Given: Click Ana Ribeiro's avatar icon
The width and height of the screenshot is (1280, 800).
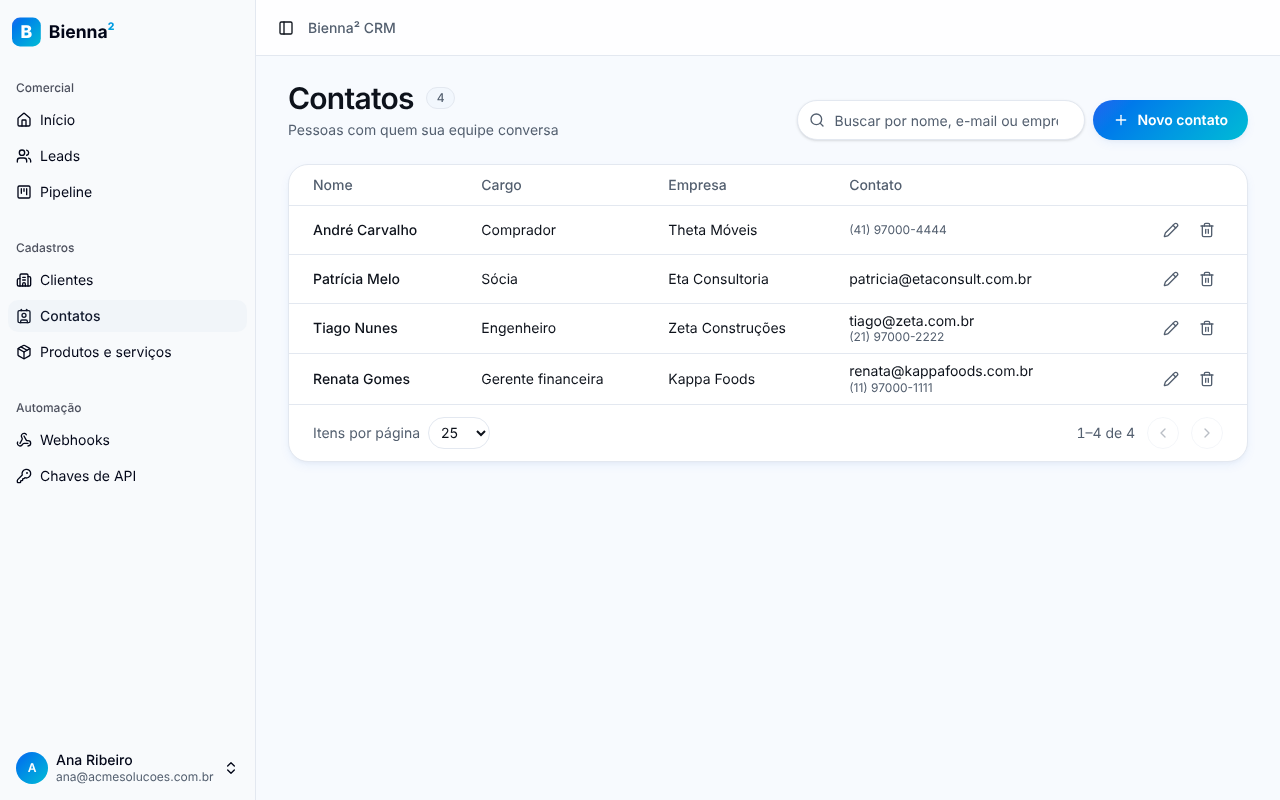Looking at the screenshot, I should click(x=32, y=768).
